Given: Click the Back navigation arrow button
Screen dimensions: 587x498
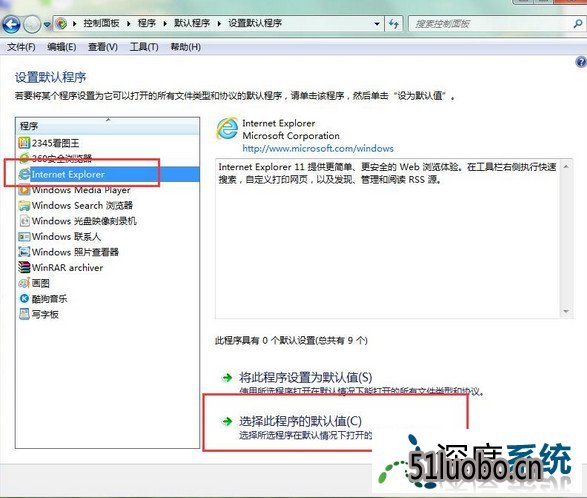Looking at the screenshot, I should coord(11,24).
